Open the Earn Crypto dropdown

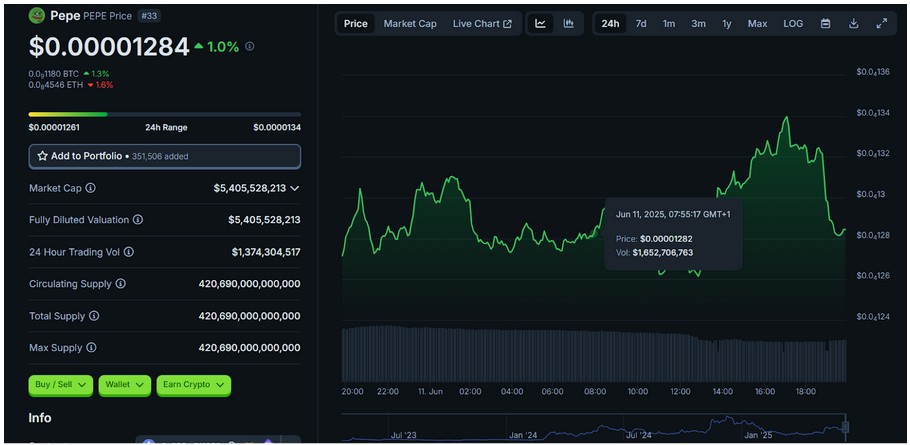(x=194, y=385)
